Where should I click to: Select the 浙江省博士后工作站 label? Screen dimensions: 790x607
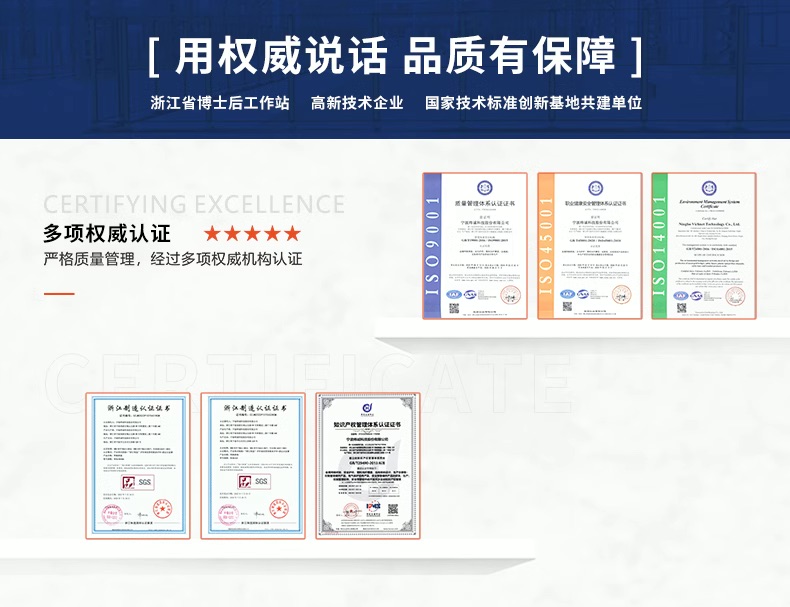220,103
